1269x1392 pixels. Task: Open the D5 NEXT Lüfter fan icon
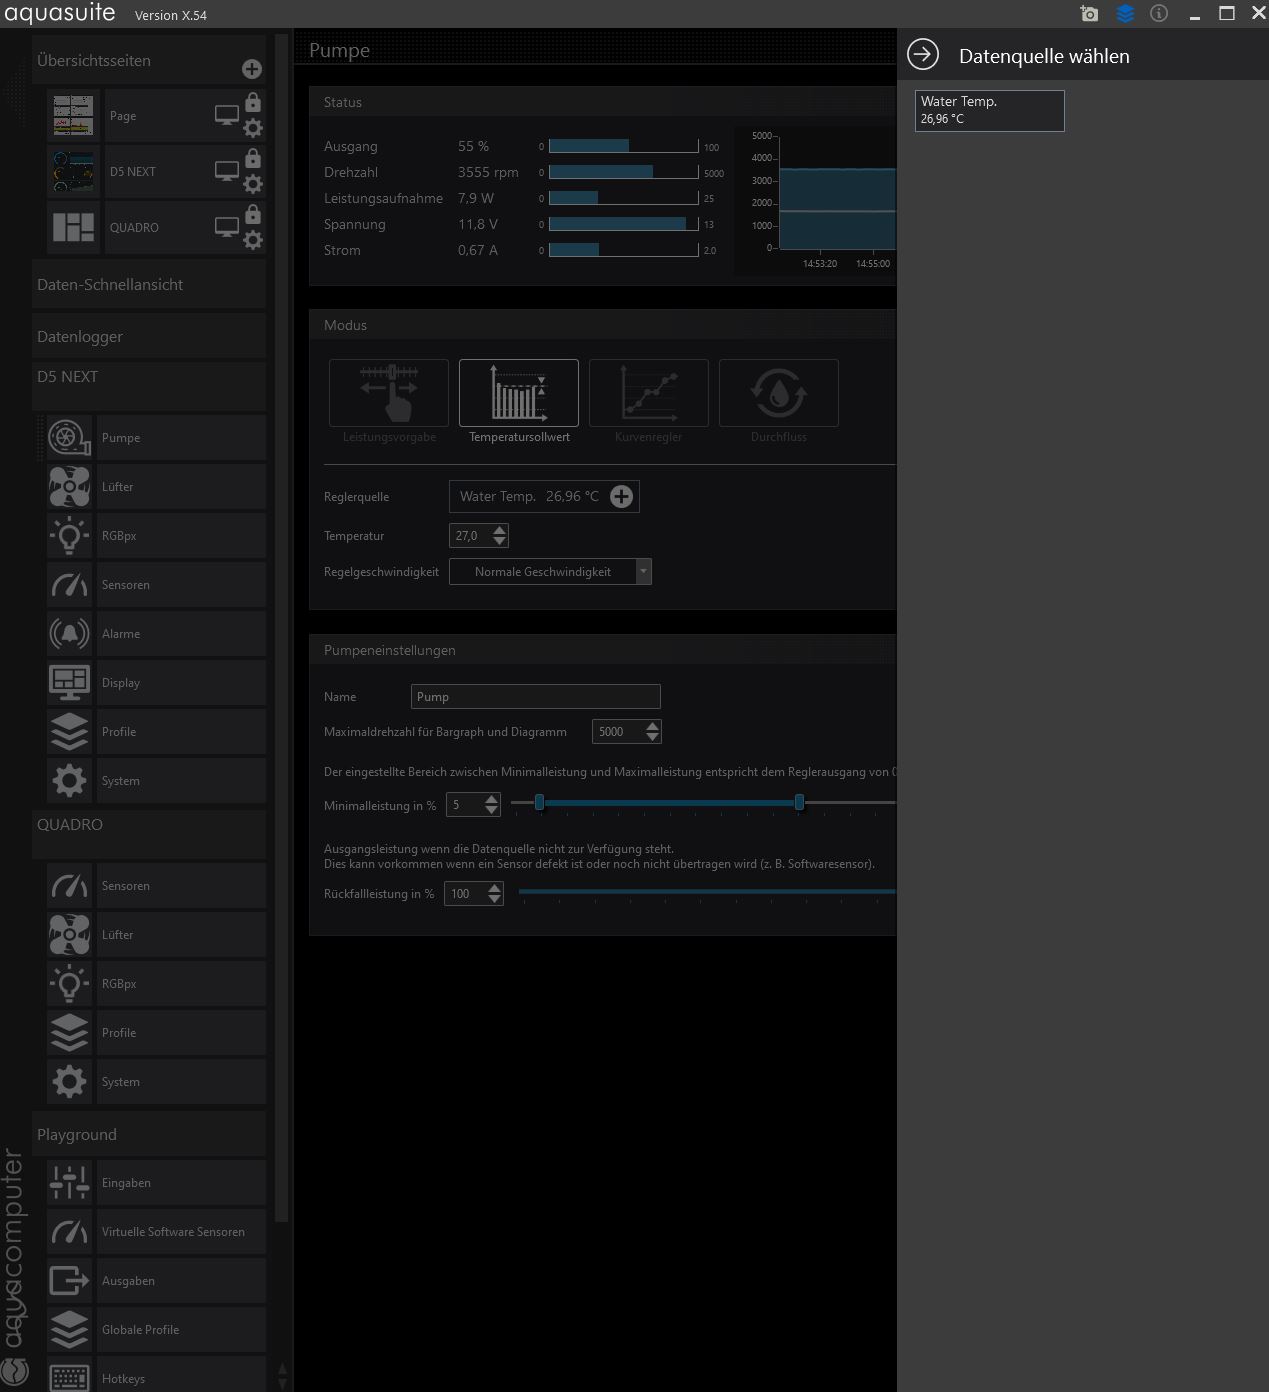coord(69,487)
